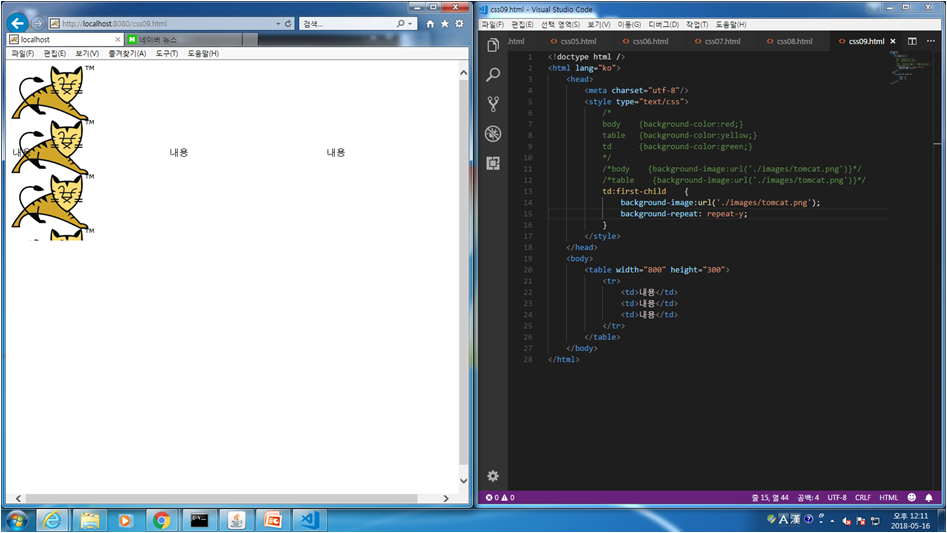The image size is (947, 533).
Task: Click the errors and warnings status indicator
Action: pyautogui.click(x=500, y=497)
